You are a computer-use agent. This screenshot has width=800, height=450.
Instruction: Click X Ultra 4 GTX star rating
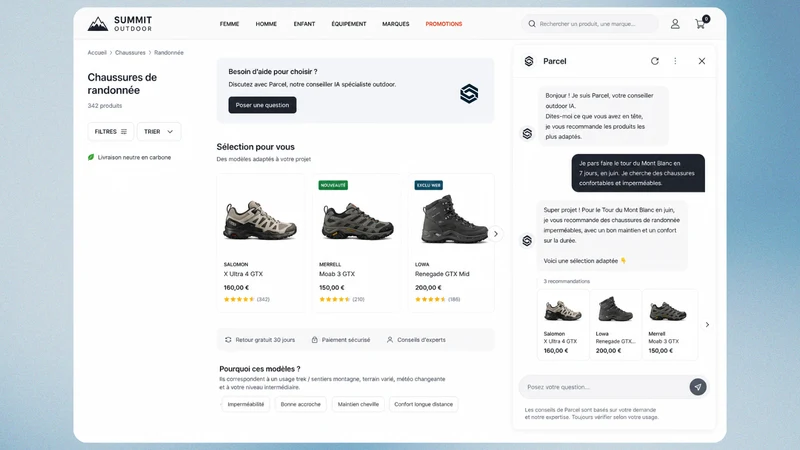click(239, 299)
